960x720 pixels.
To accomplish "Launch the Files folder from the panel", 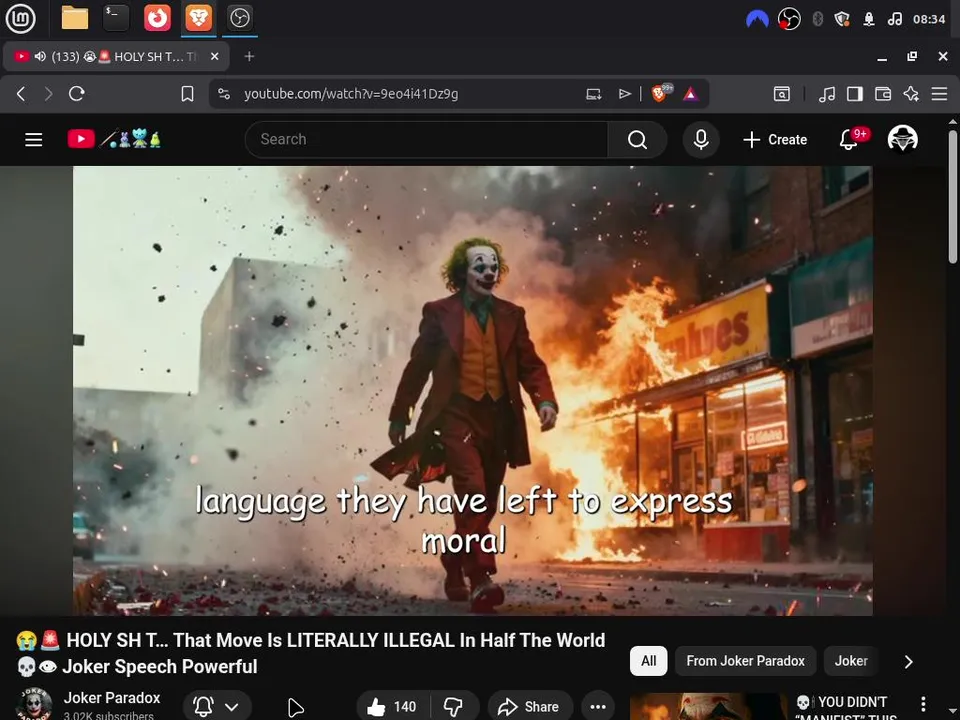I will [x=75, y=18].
